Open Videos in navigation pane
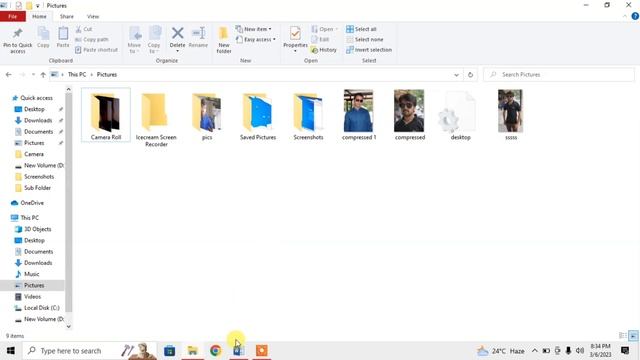This screenshot has width=640, height=360. [32, 297]
